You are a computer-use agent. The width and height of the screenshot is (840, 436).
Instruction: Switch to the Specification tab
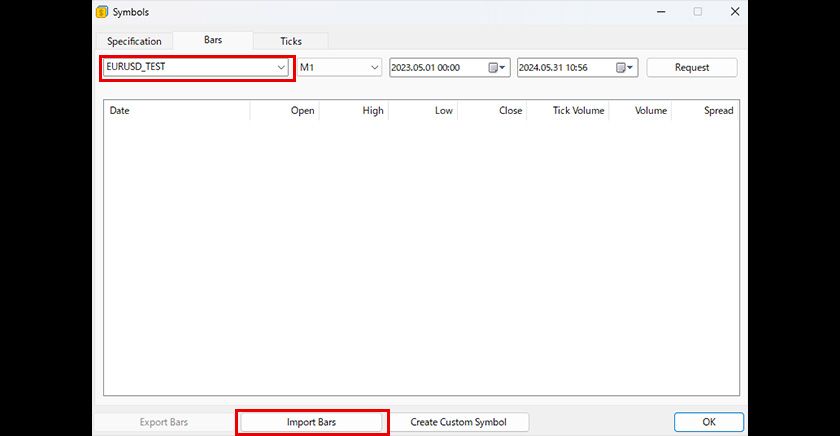pyautogui.click(x=134, y=41)
